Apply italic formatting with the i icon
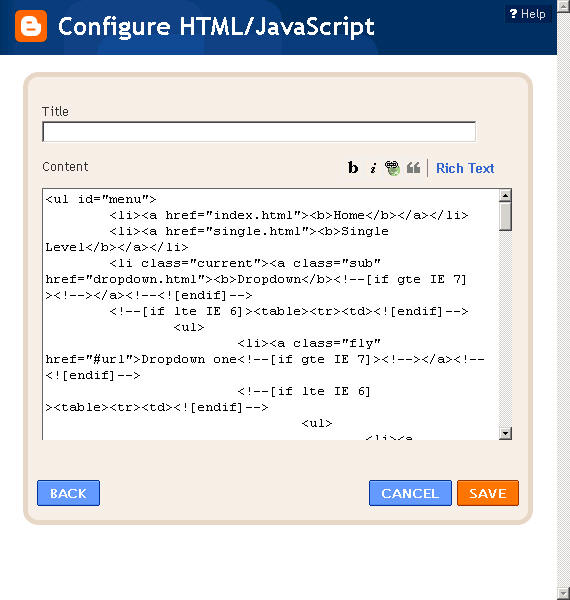Viewport: 570px width, 600px height. pyautogui.click(x=373, y=168)
